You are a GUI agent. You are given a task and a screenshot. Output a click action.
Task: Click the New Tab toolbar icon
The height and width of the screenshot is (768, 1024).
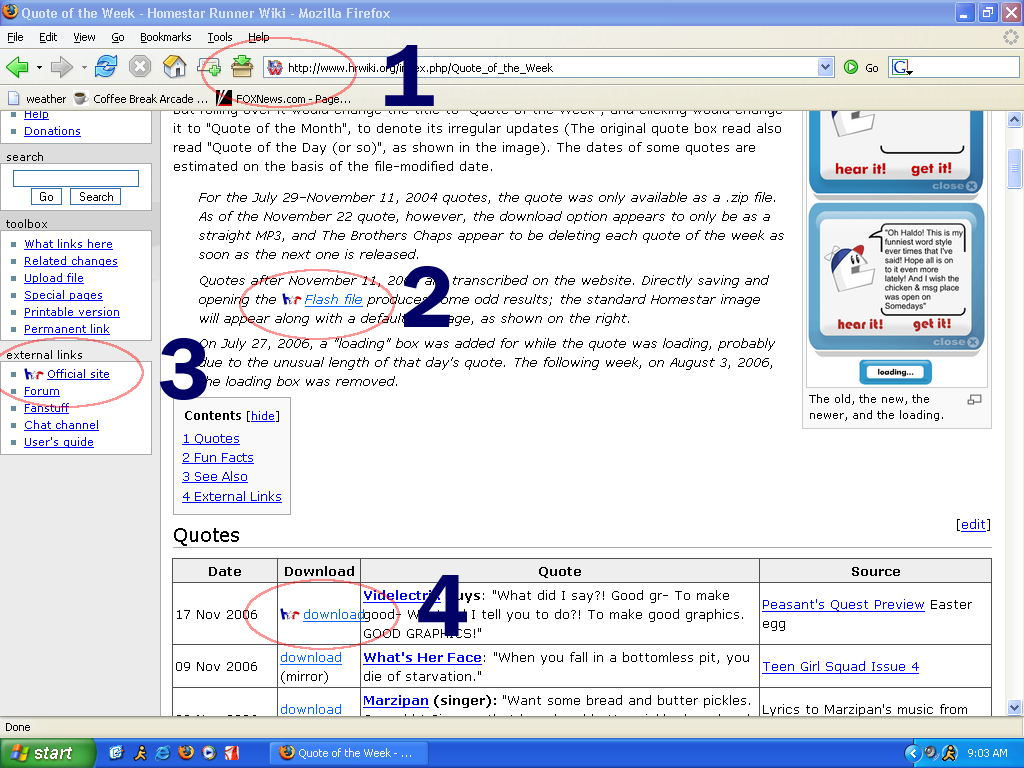click(210, 67)
